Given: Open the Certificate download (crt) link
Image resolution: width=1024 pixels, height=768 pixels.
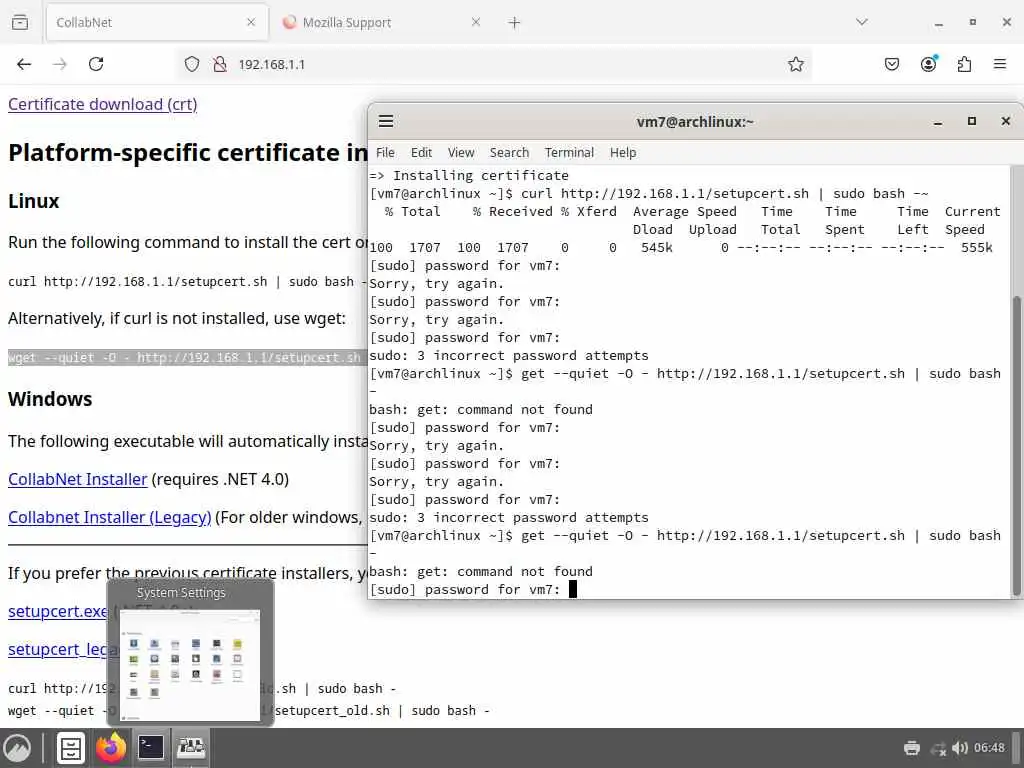Looking at the screenshot, I should tap(103, 104).
